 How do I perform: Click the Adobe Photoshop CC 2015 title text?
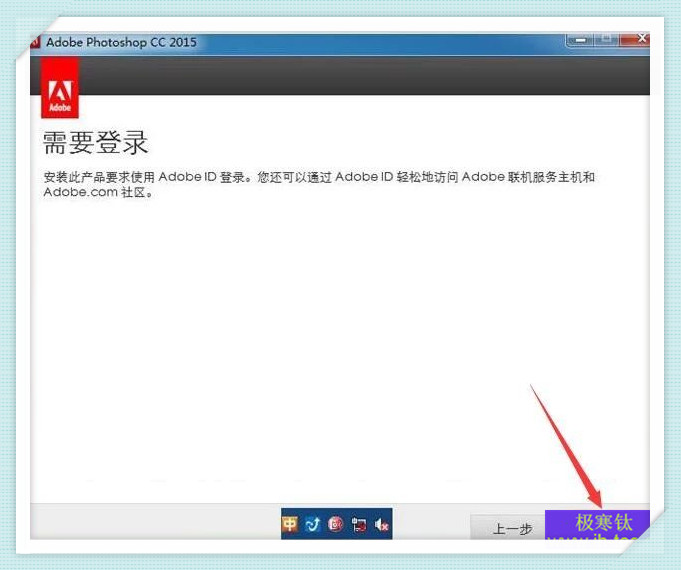121,42
